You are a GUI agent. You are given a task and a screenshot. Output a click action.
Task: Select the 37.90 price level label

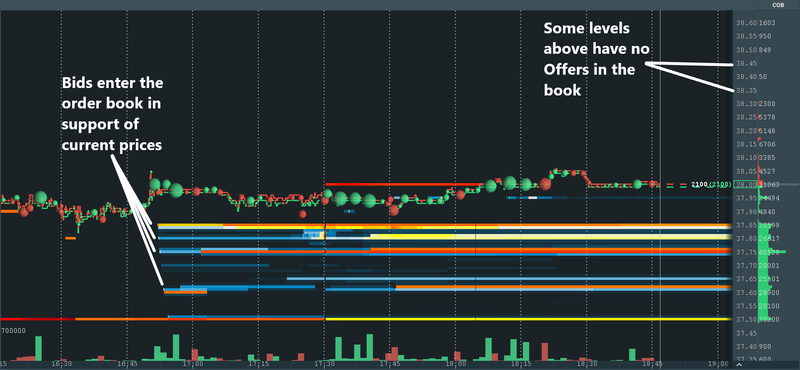[746, 212]
